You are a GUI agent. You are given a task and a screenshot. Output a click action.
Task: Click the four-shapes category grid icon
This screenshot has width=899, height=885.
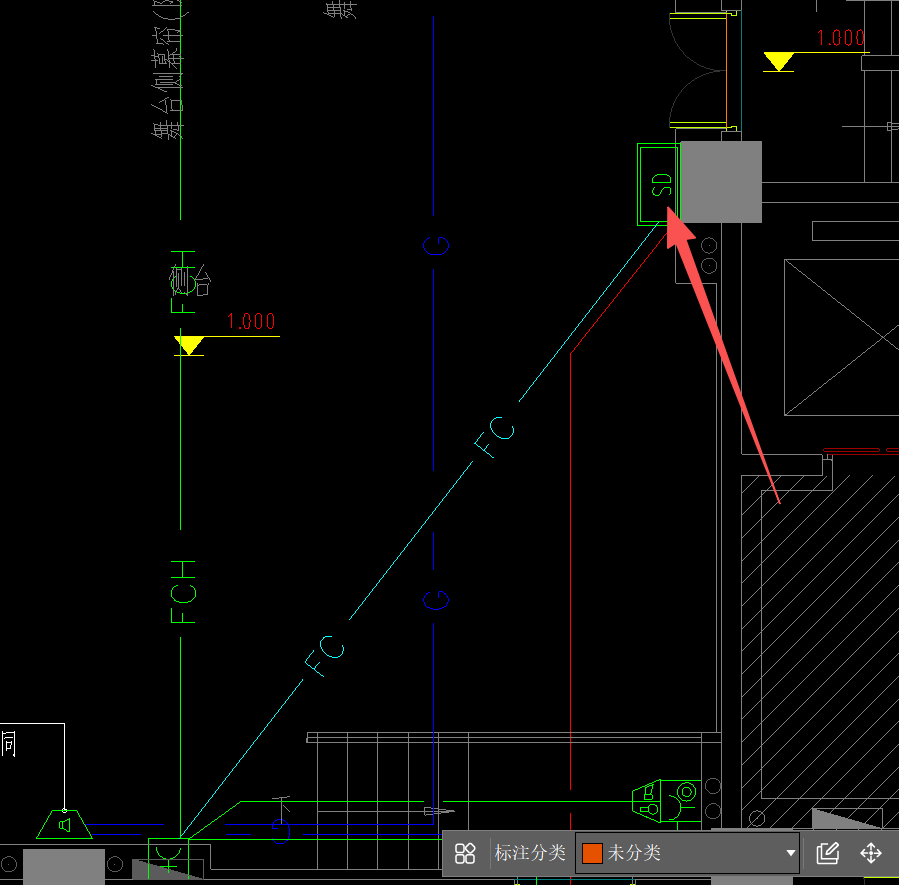(x=464, y=853)
